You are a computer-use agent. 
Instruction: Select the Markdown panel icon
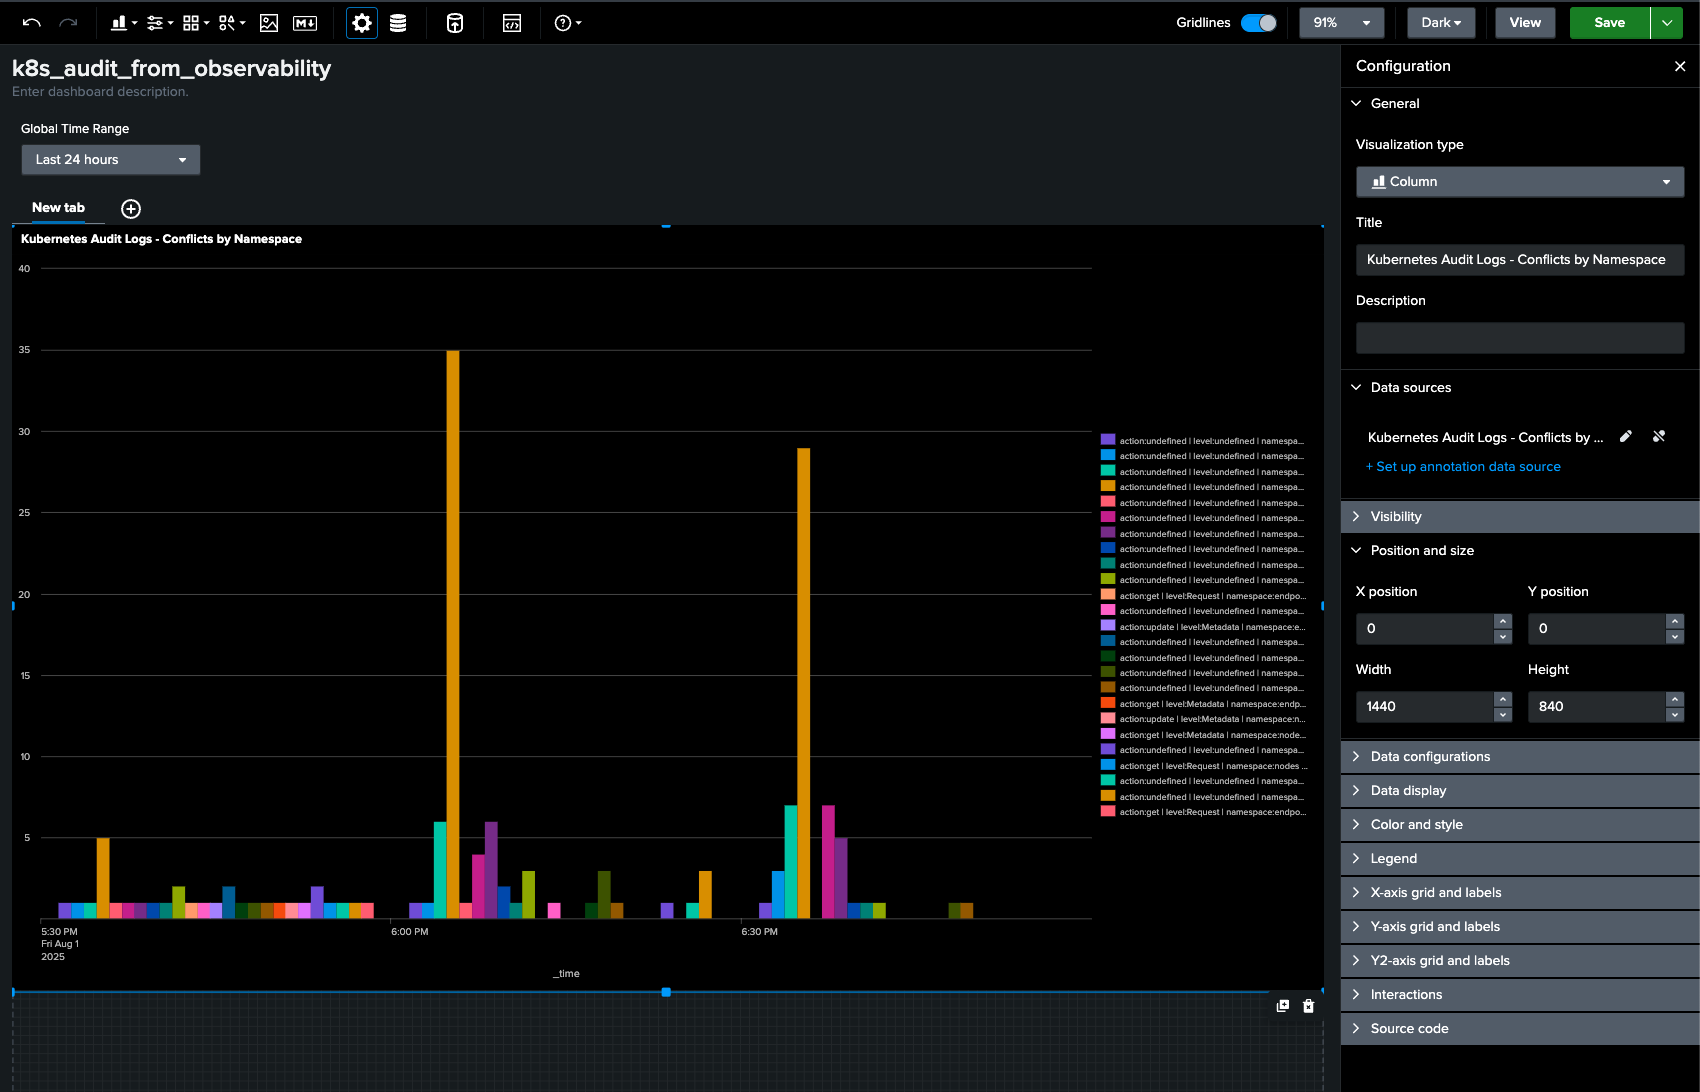305,22
